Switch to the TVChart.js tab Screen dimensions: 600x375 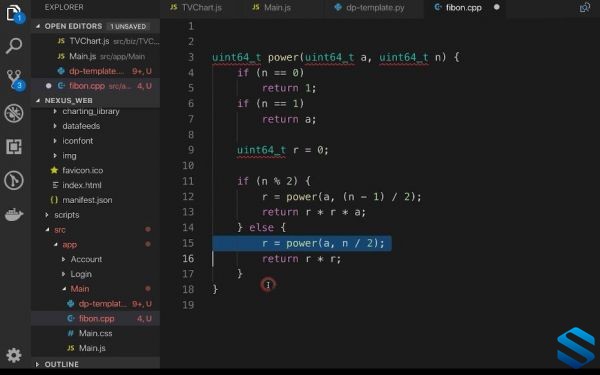[196, 7]
